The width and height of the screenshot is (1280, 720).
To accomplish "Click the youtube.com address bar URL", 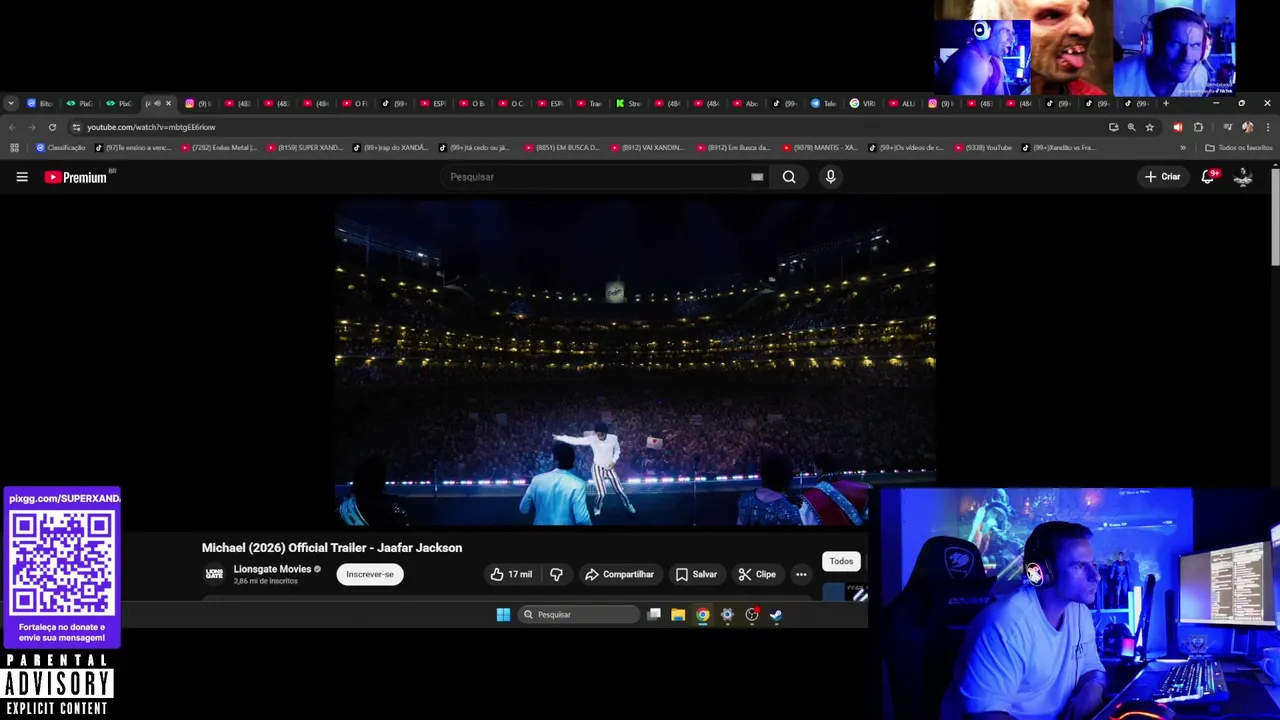I will [151, 127].
